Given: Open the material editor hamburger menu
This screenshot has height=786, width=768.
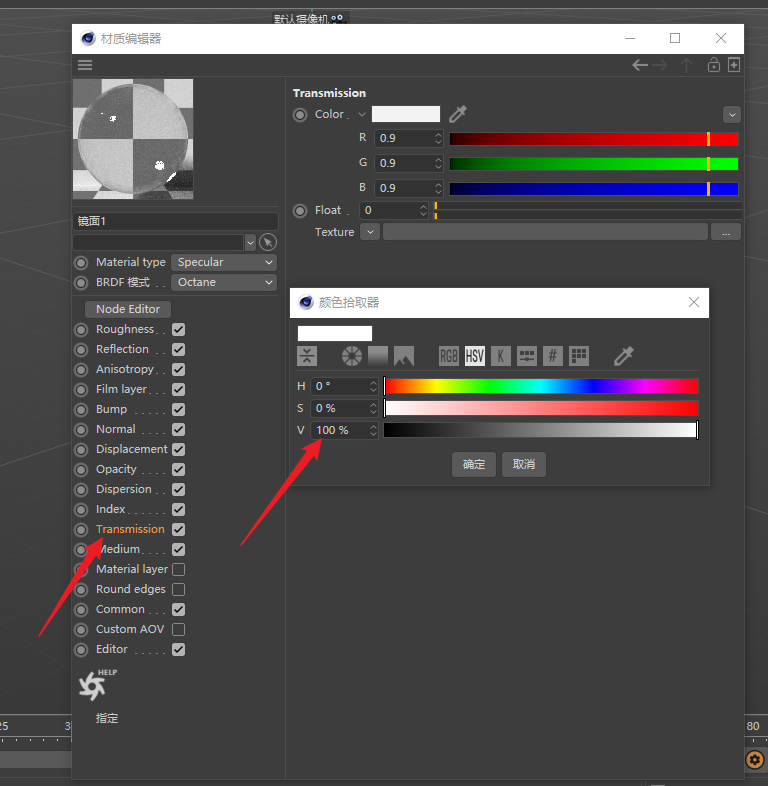Looking at the screenshot, I should tap(85, 65).
